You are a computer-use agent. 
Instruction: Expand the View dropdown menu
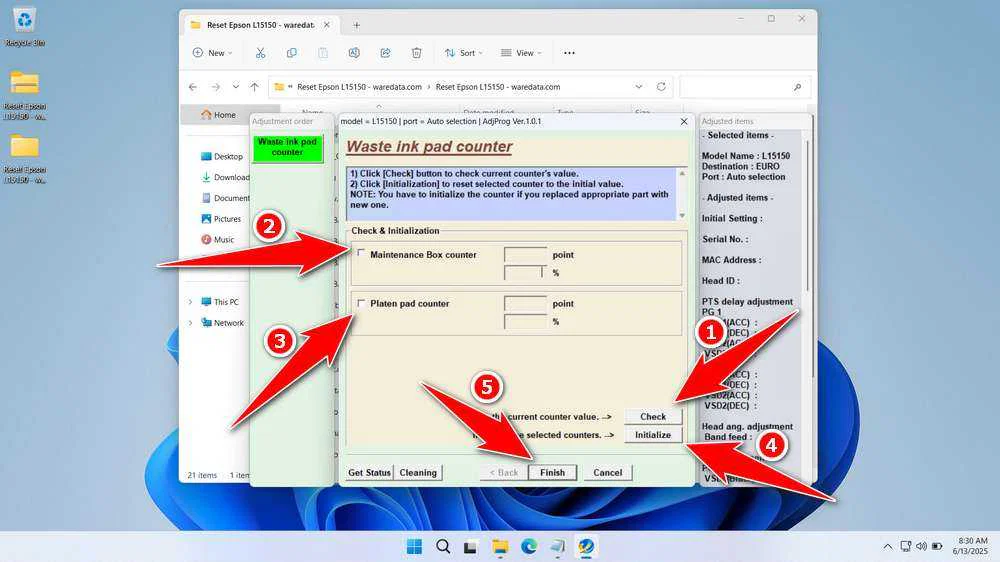[520, 53]
